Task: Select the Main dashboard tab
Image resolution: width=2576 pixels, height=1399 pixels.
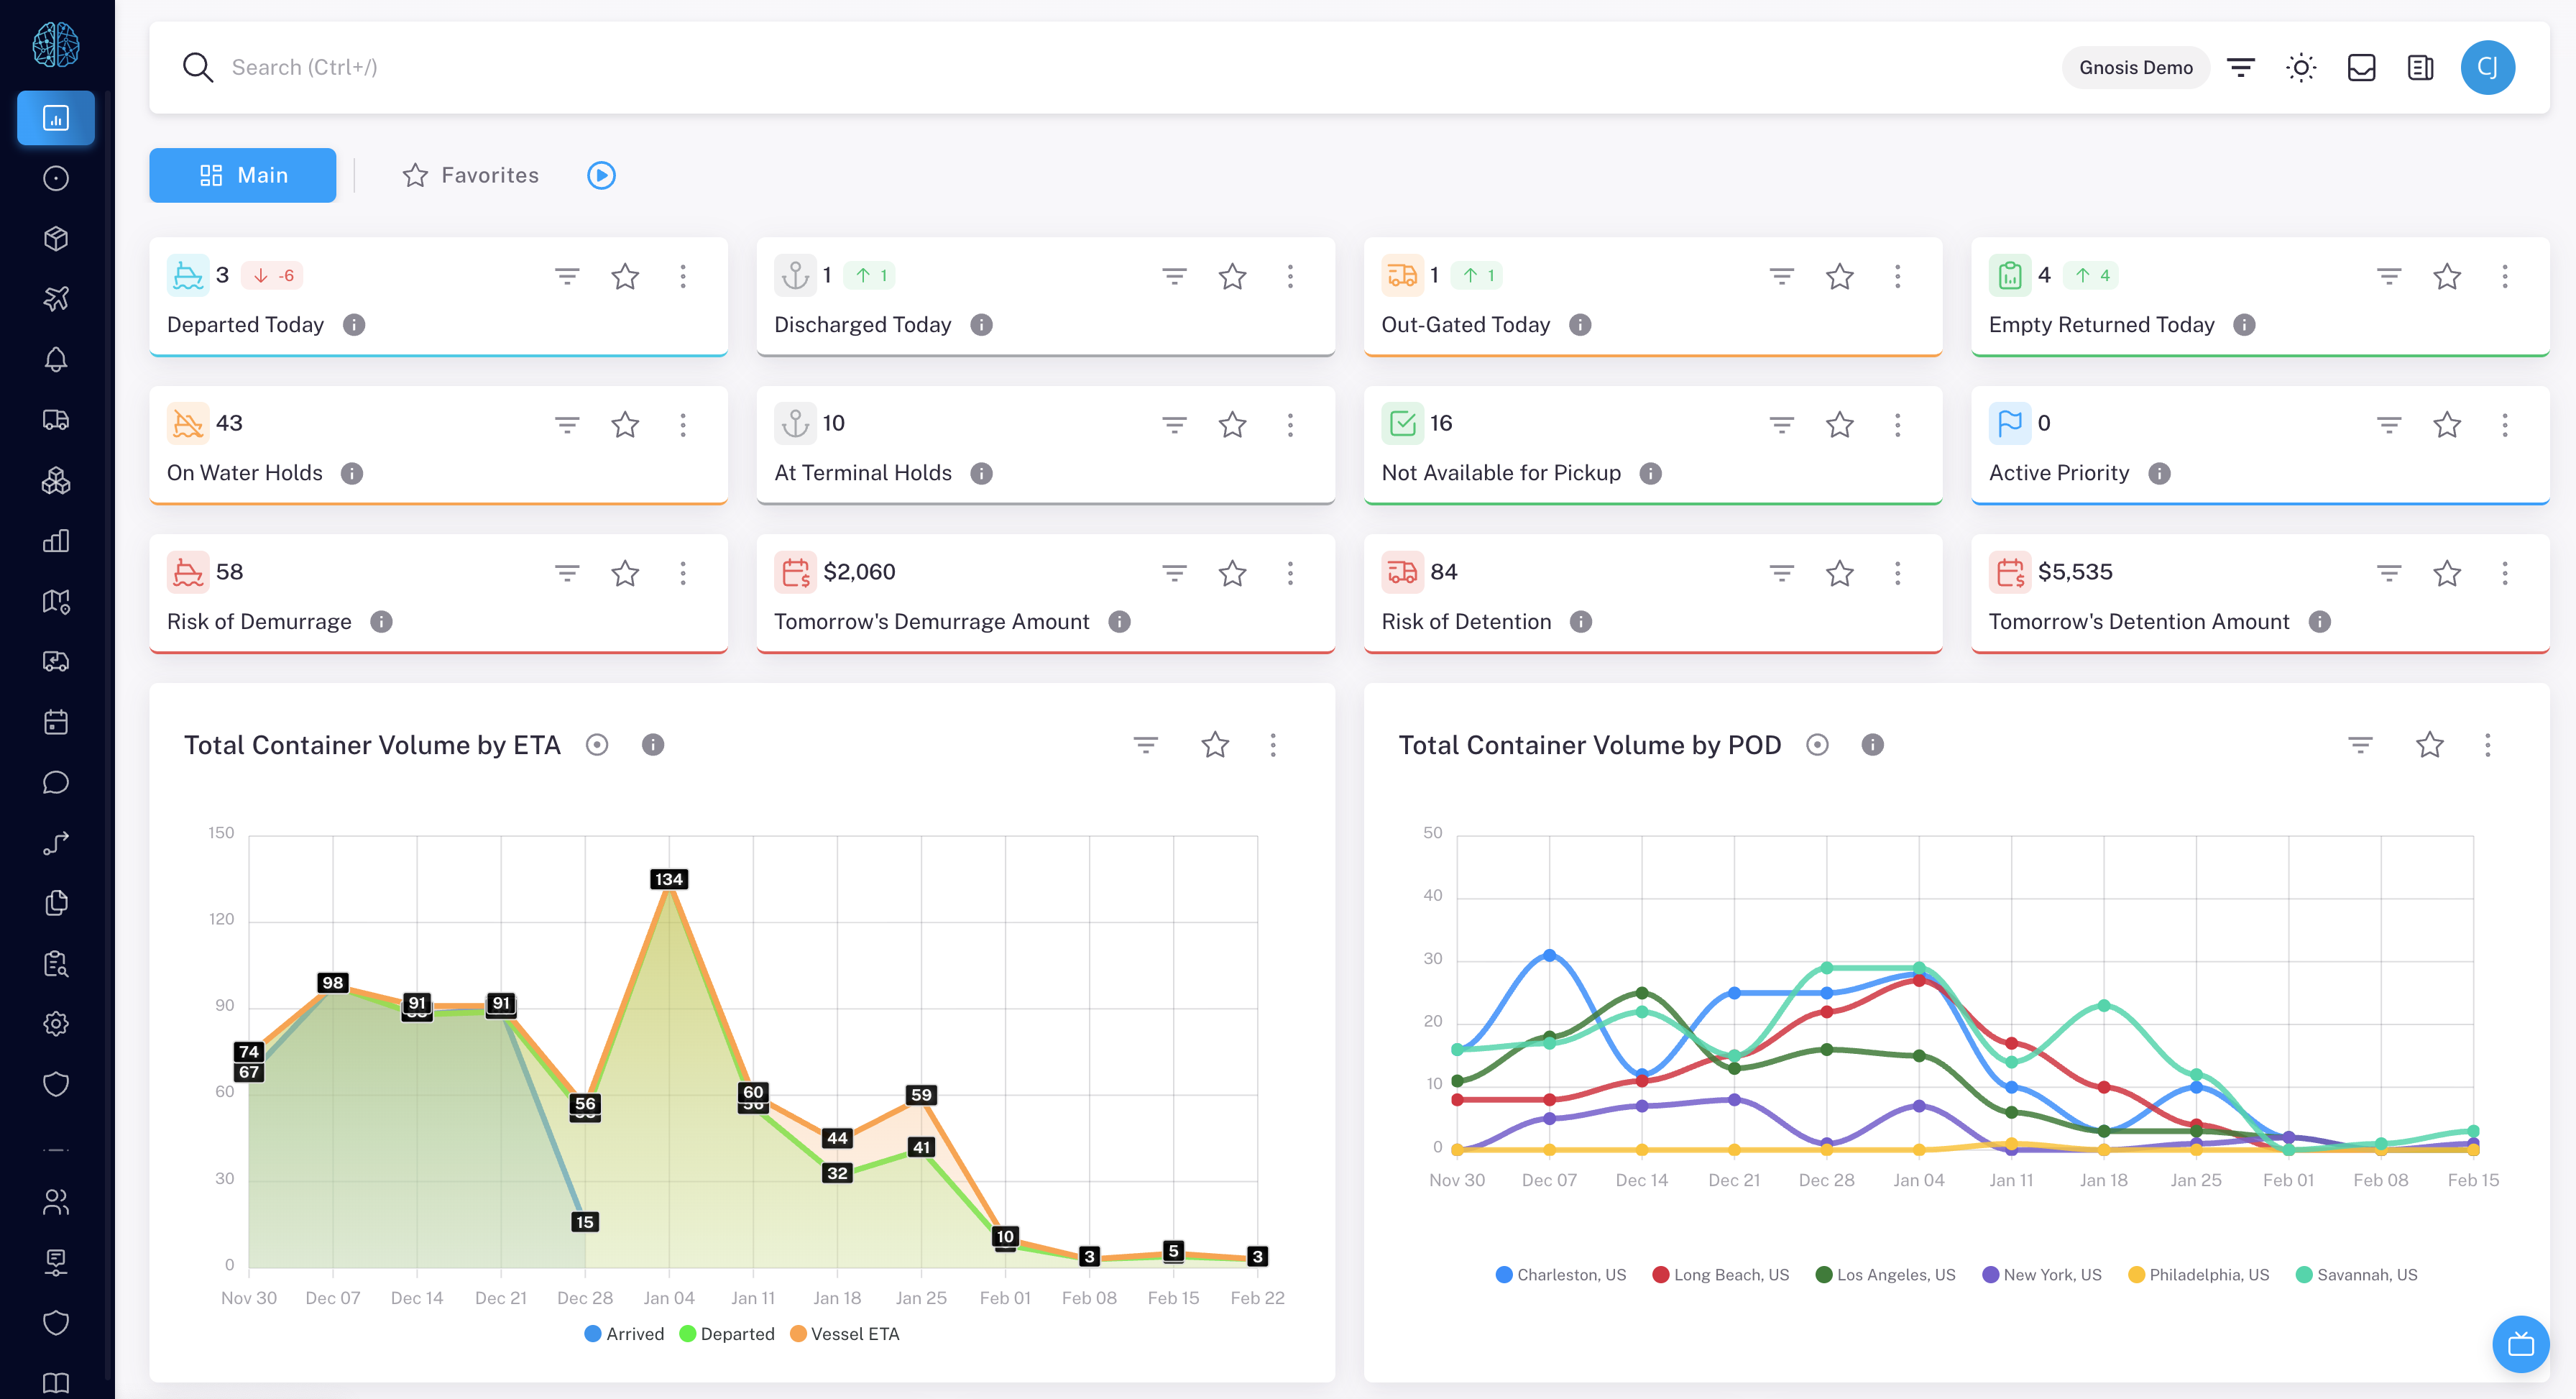Action: (x=243, y=175)
